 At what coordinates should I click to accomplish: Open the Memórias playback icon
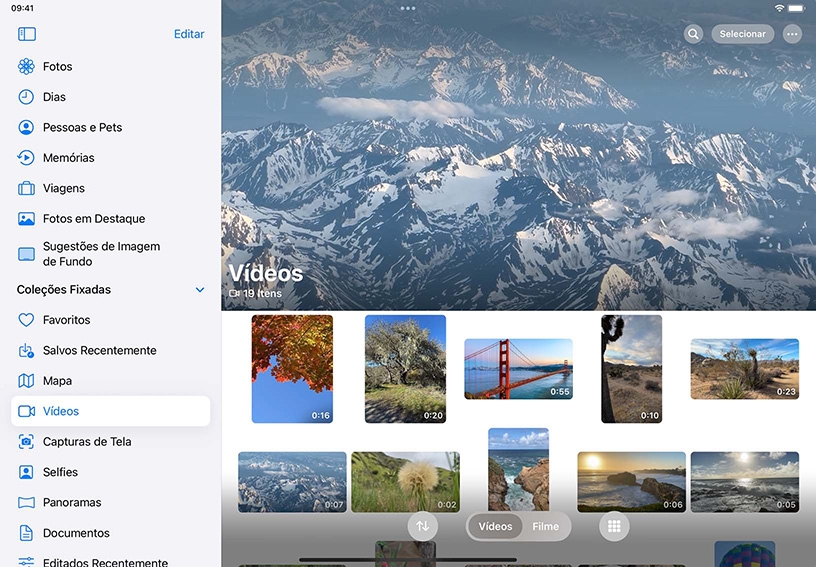point(26,158)
